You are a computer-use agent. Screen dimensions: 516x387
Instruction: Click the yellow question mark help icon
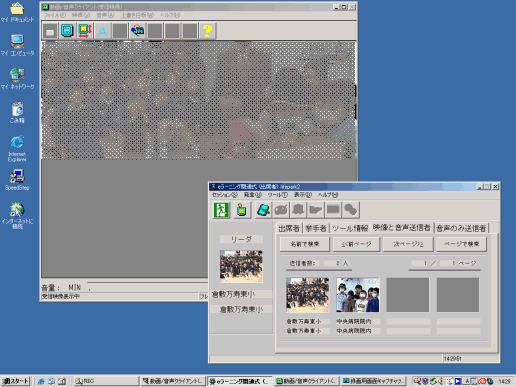[x=207, y=31]
